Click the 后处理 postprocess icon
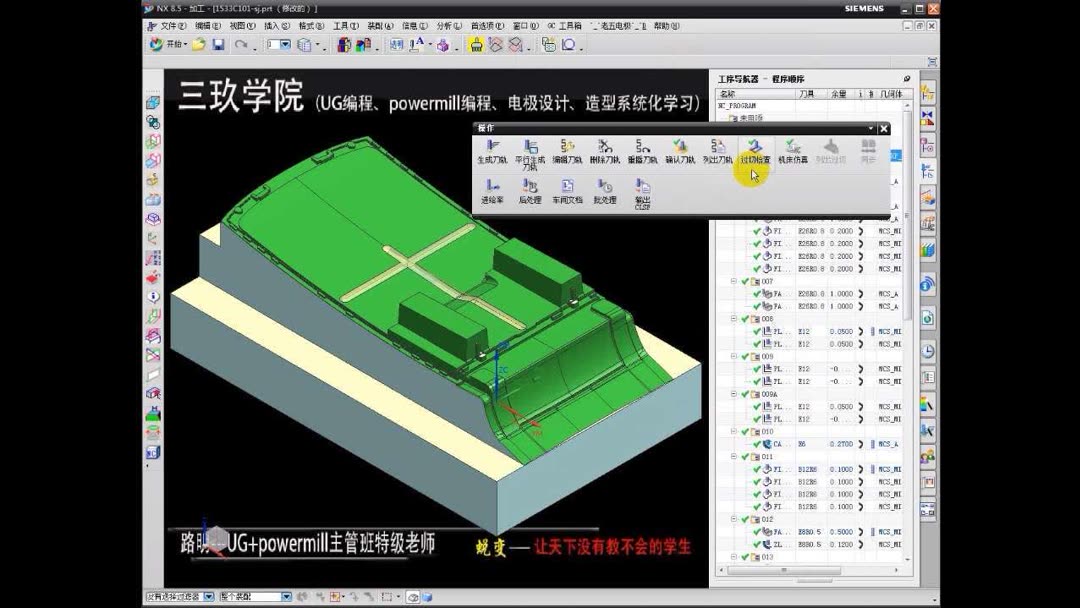This screenshot has height=608, width=1080. pyautogui.click(x=531, y=190)
